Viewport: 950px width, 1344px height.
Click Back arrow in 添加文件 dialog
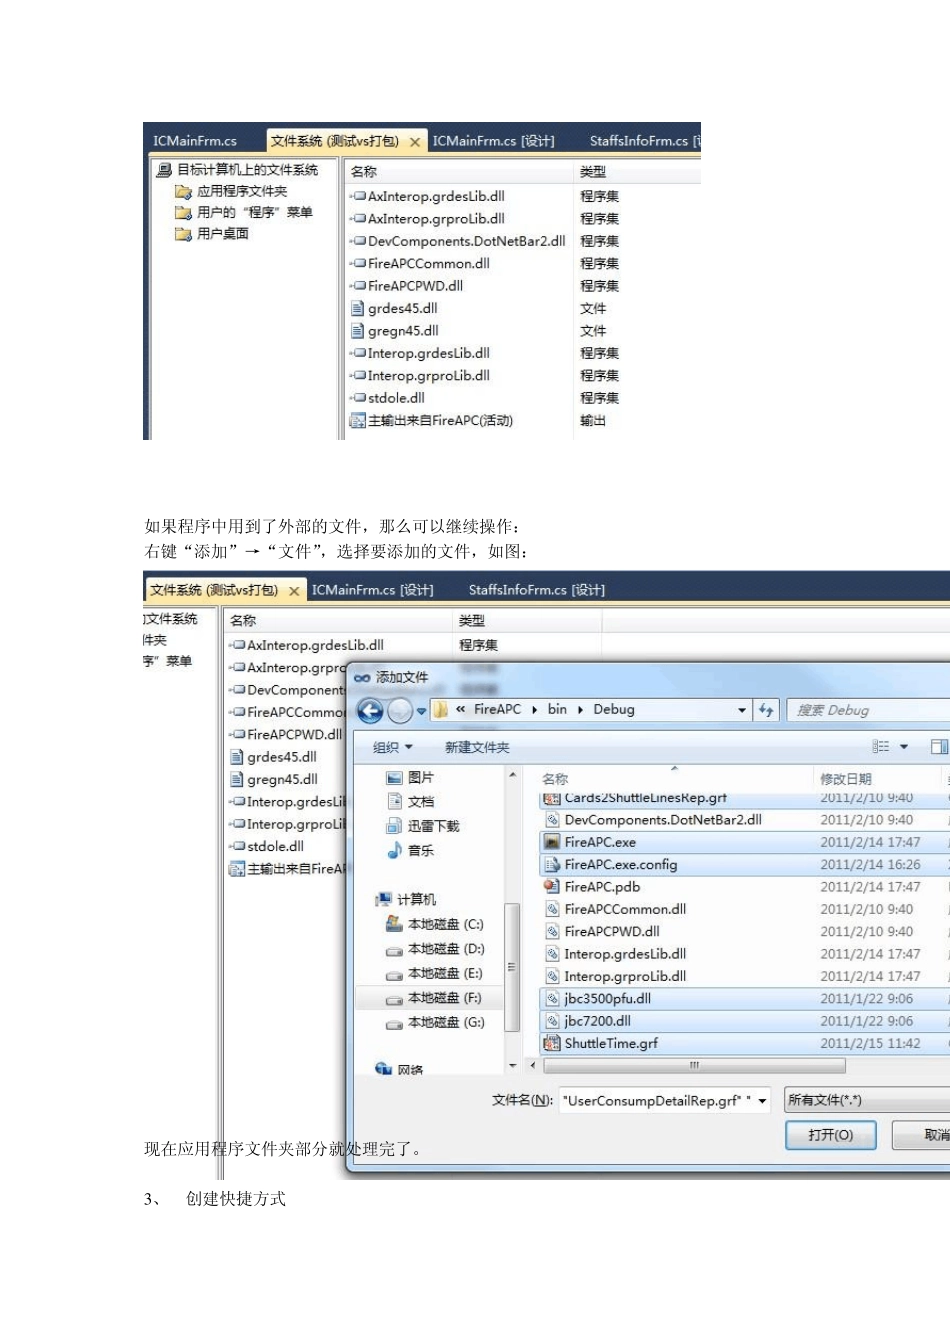tap(370, 710)
